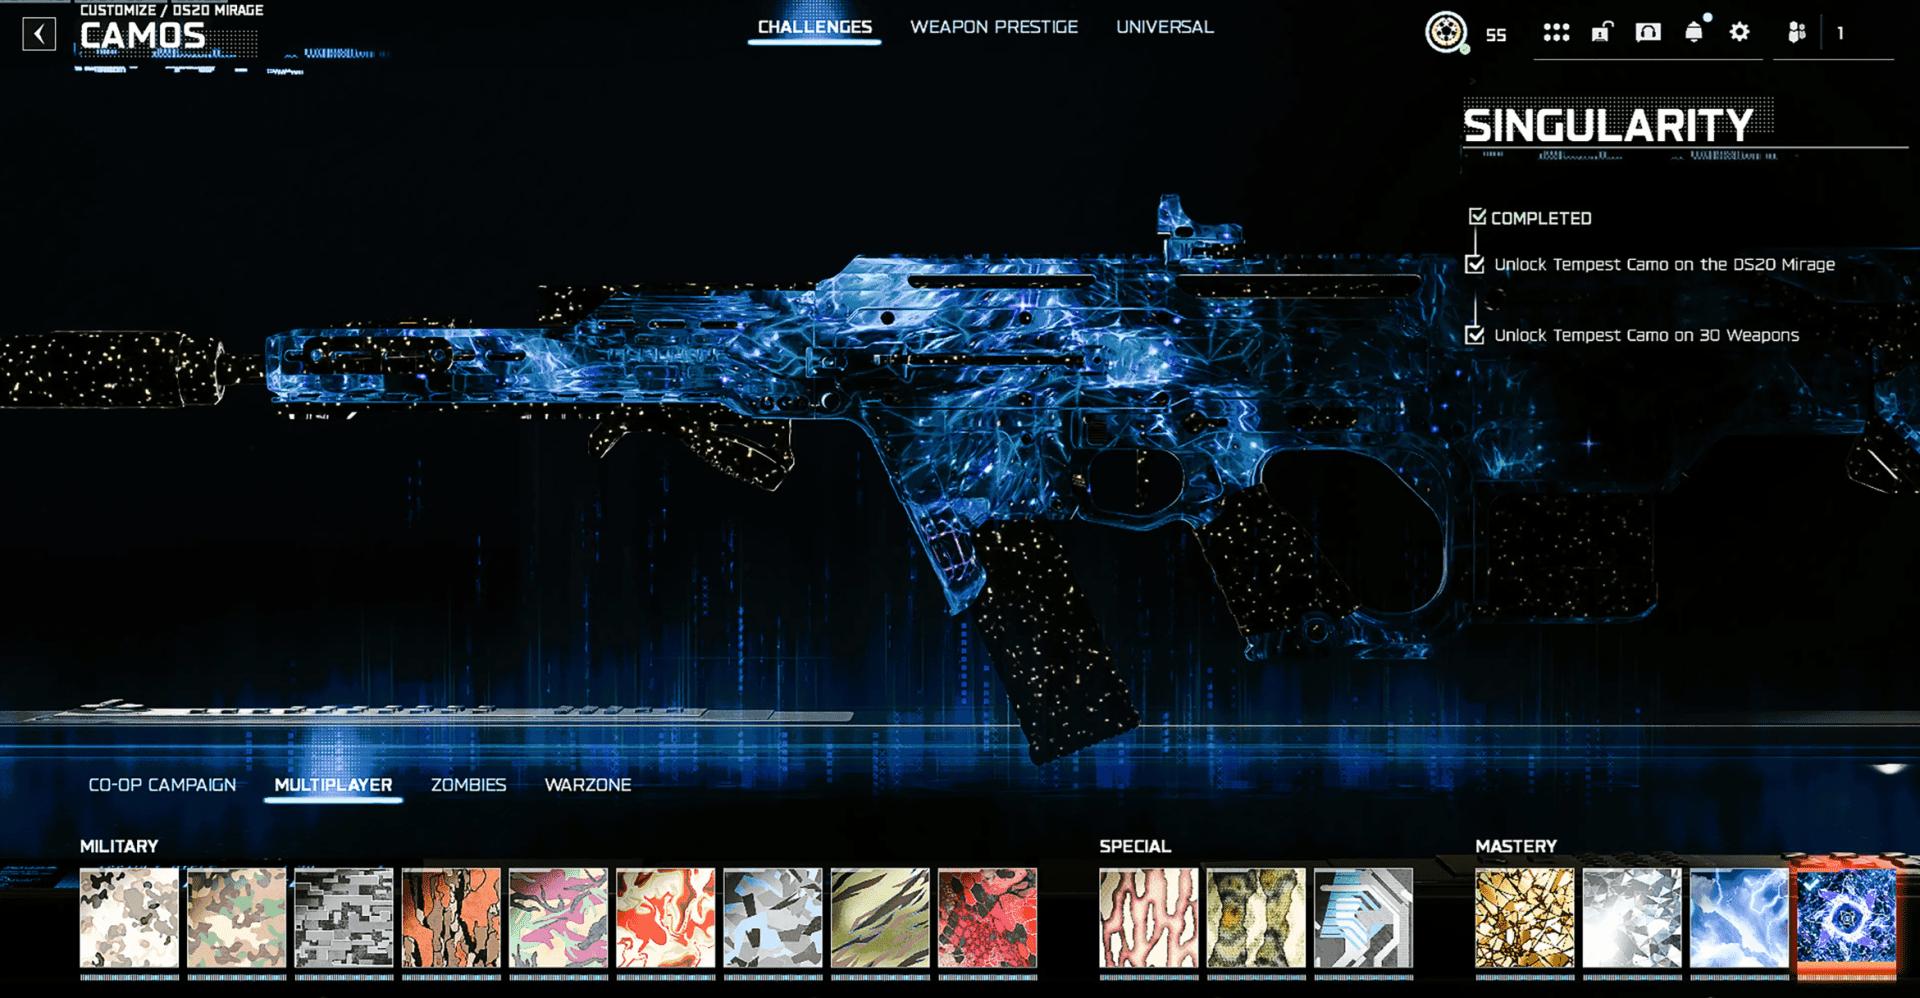
Task: Click the player rank emblem showing level 55
Action: pyautogui.click(x=1444, y=32)
